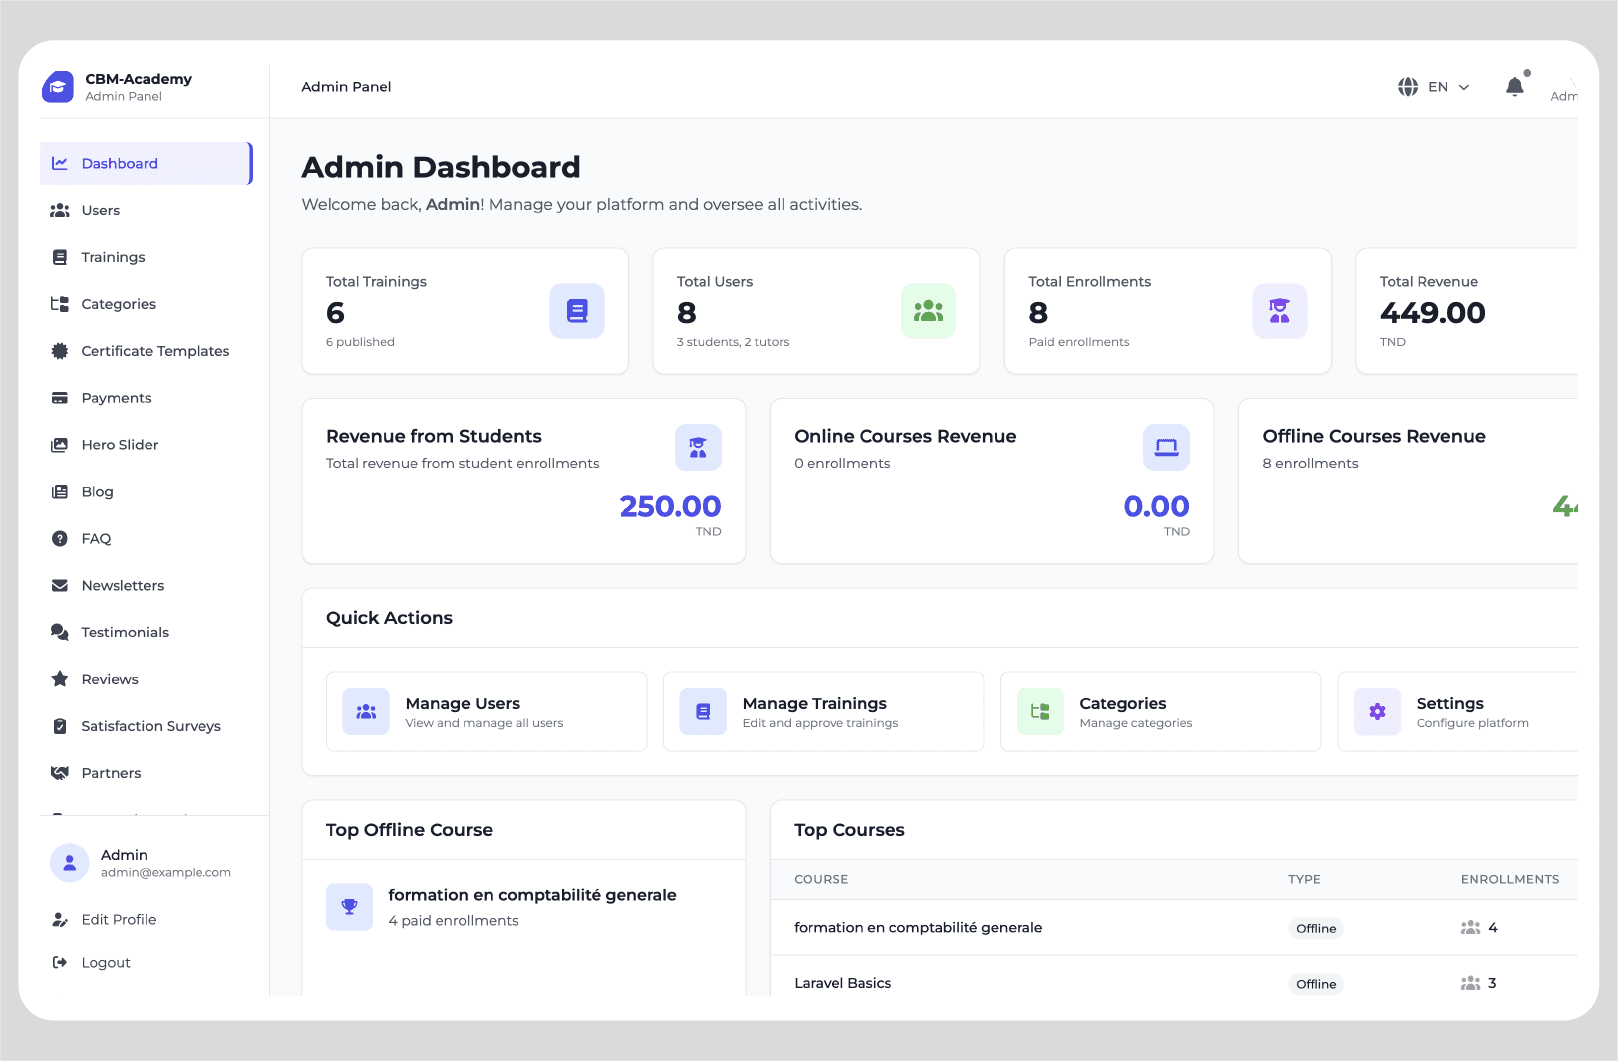The width and height of the screenshot is (1618, 1061).
Task: Select the Laravel Basics course row
Action: tap(842, 983)
